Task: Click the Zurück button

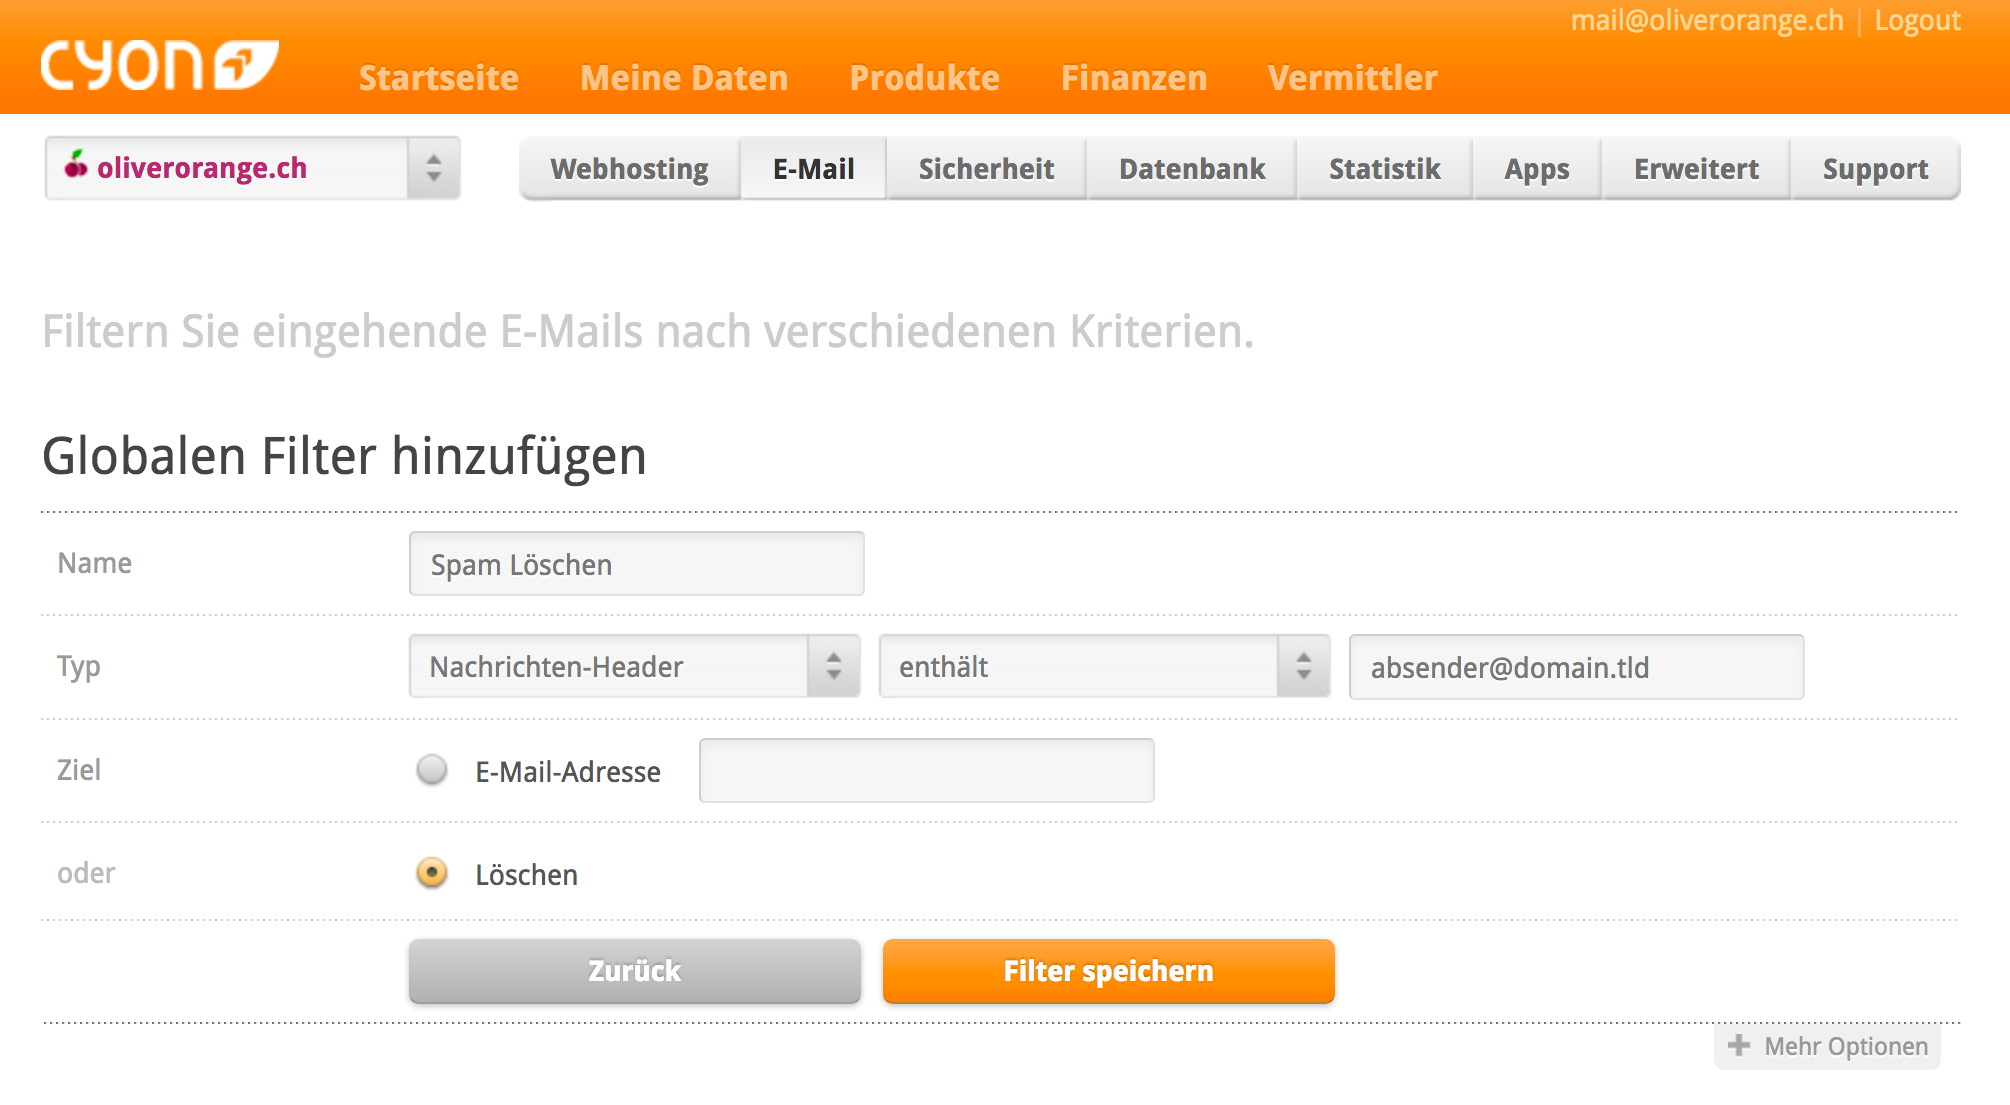Action: click(x=634, y=971)
